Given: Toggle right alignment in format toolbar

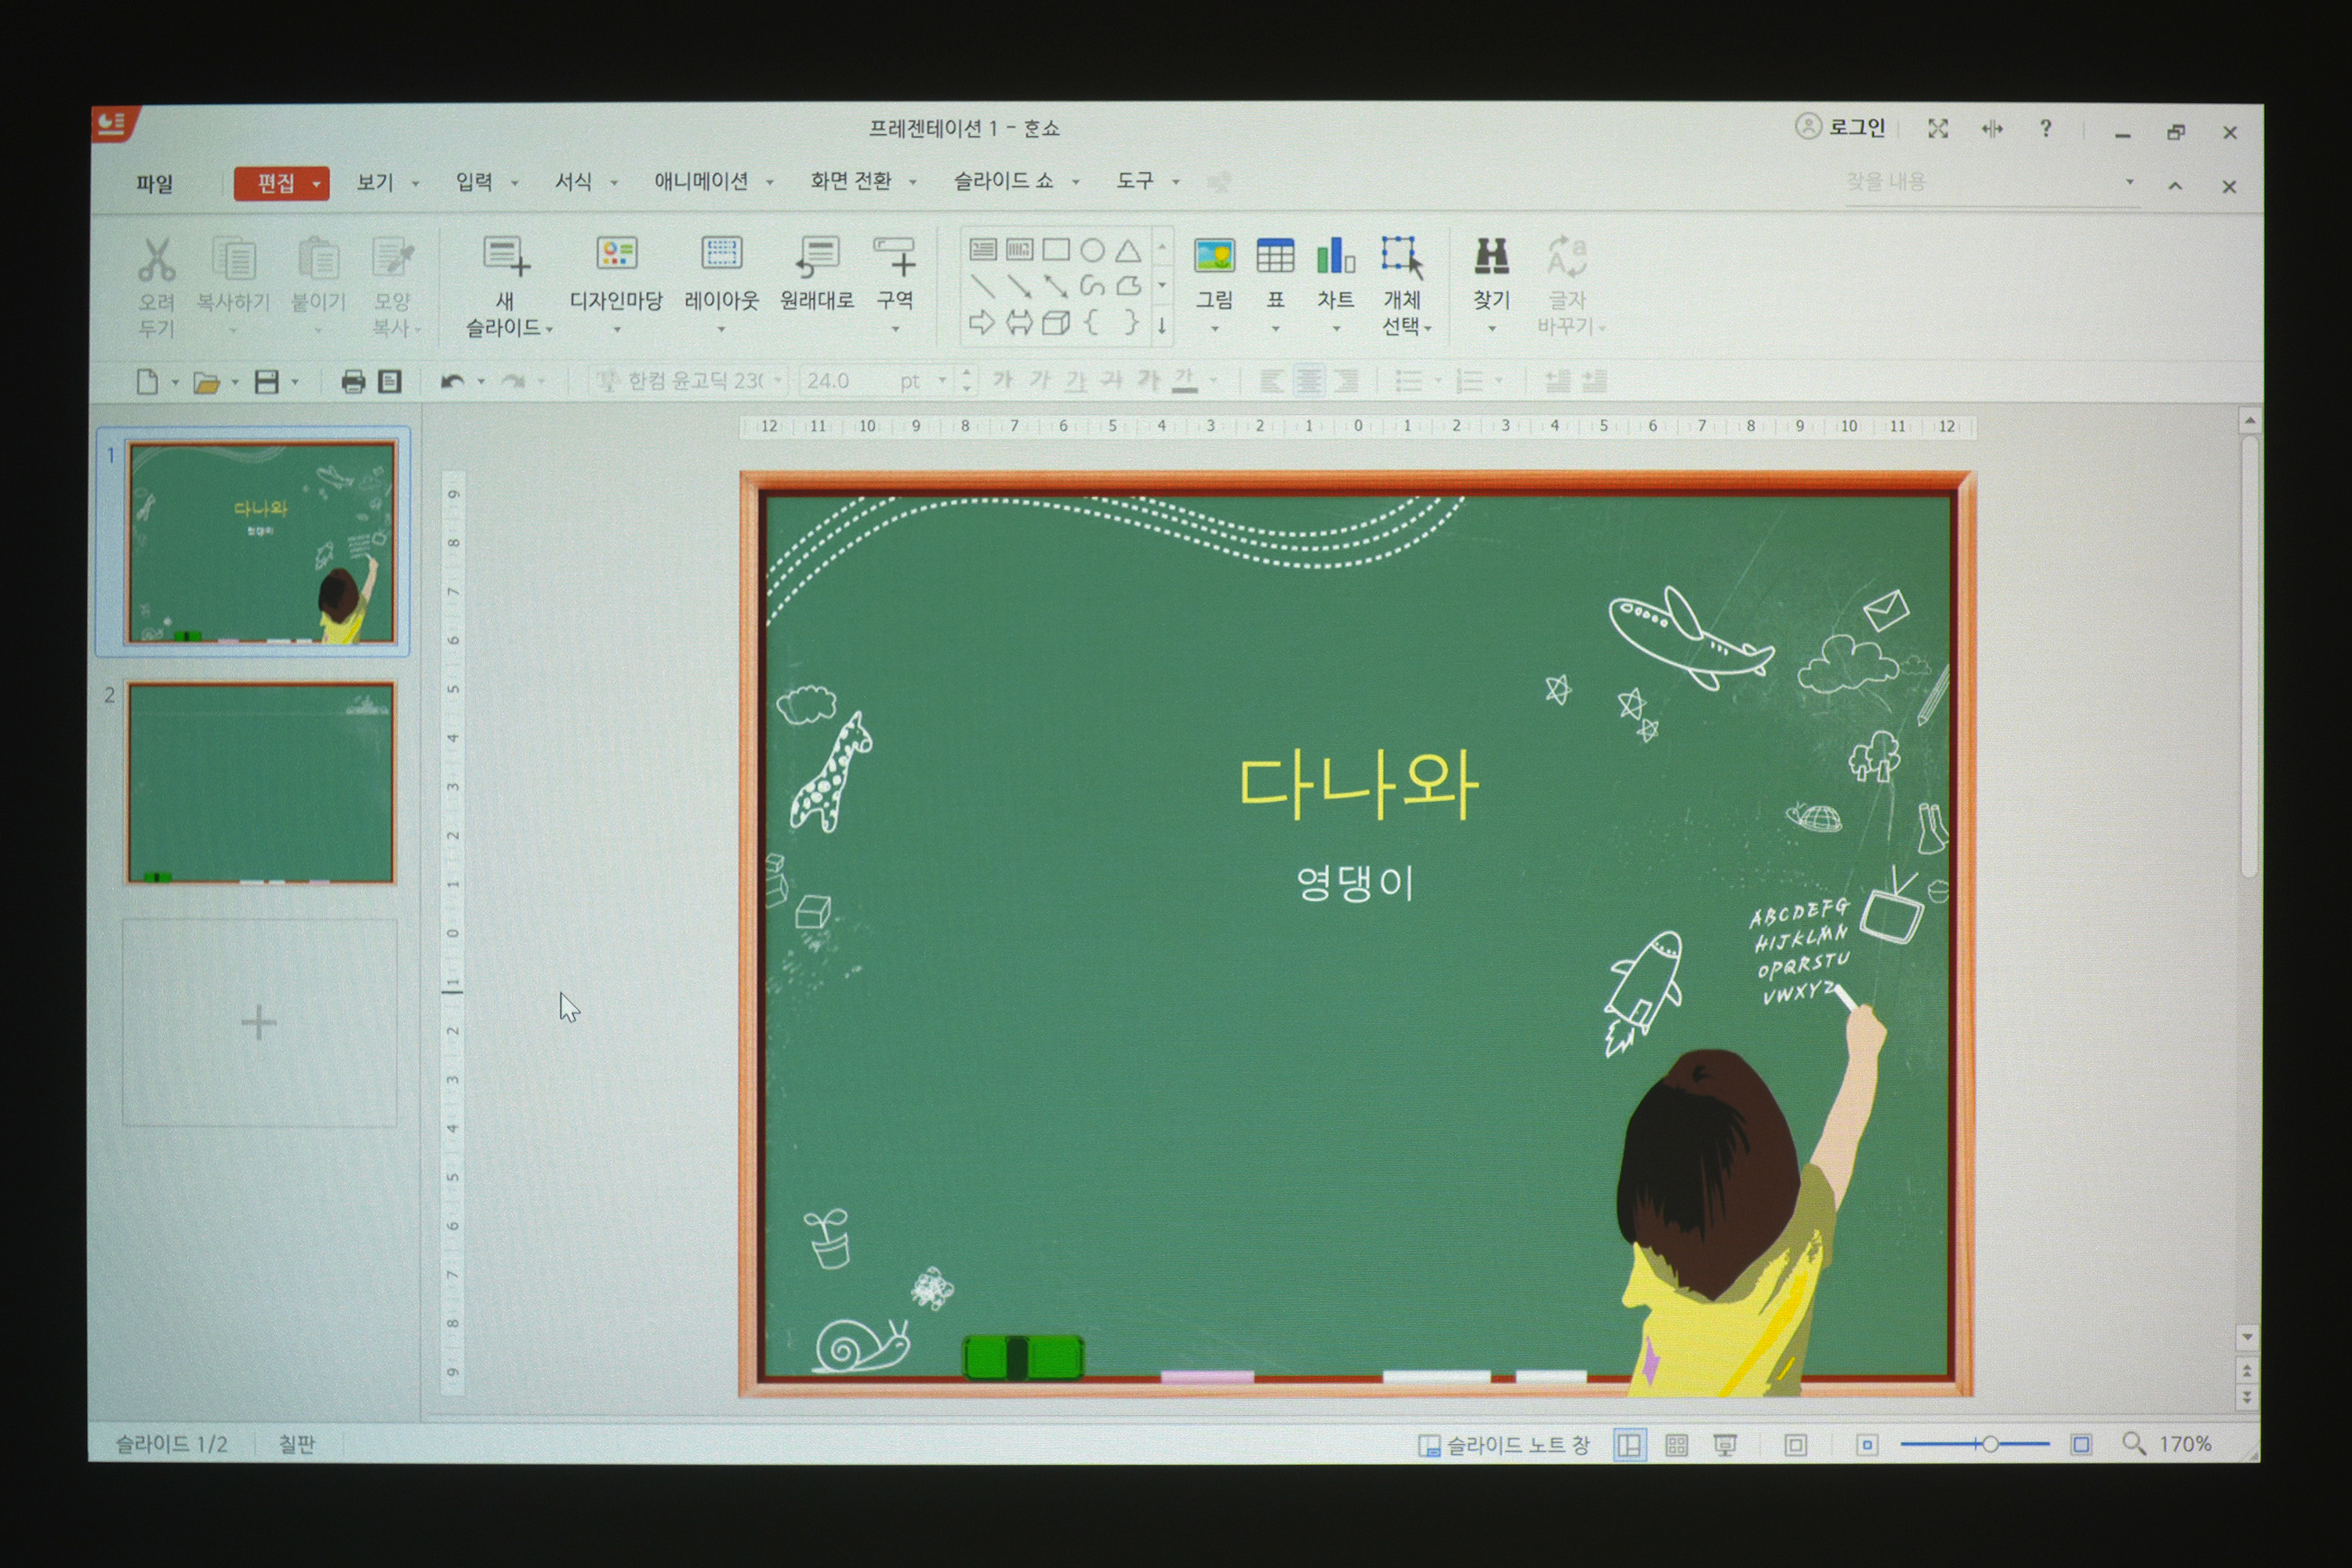Looking at the screenshot, I should click(x=1346, y=381).
